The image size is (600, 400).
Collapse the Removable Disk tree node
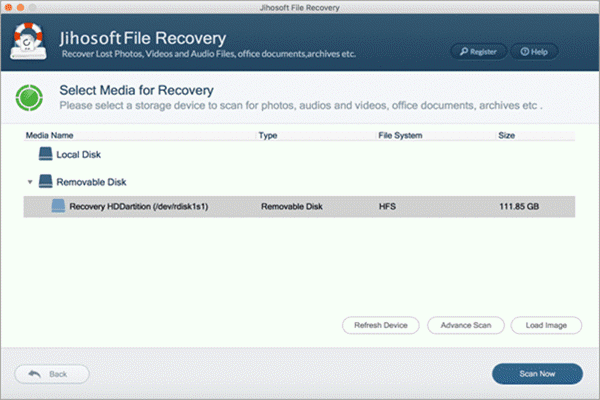(x=30, y=182)
